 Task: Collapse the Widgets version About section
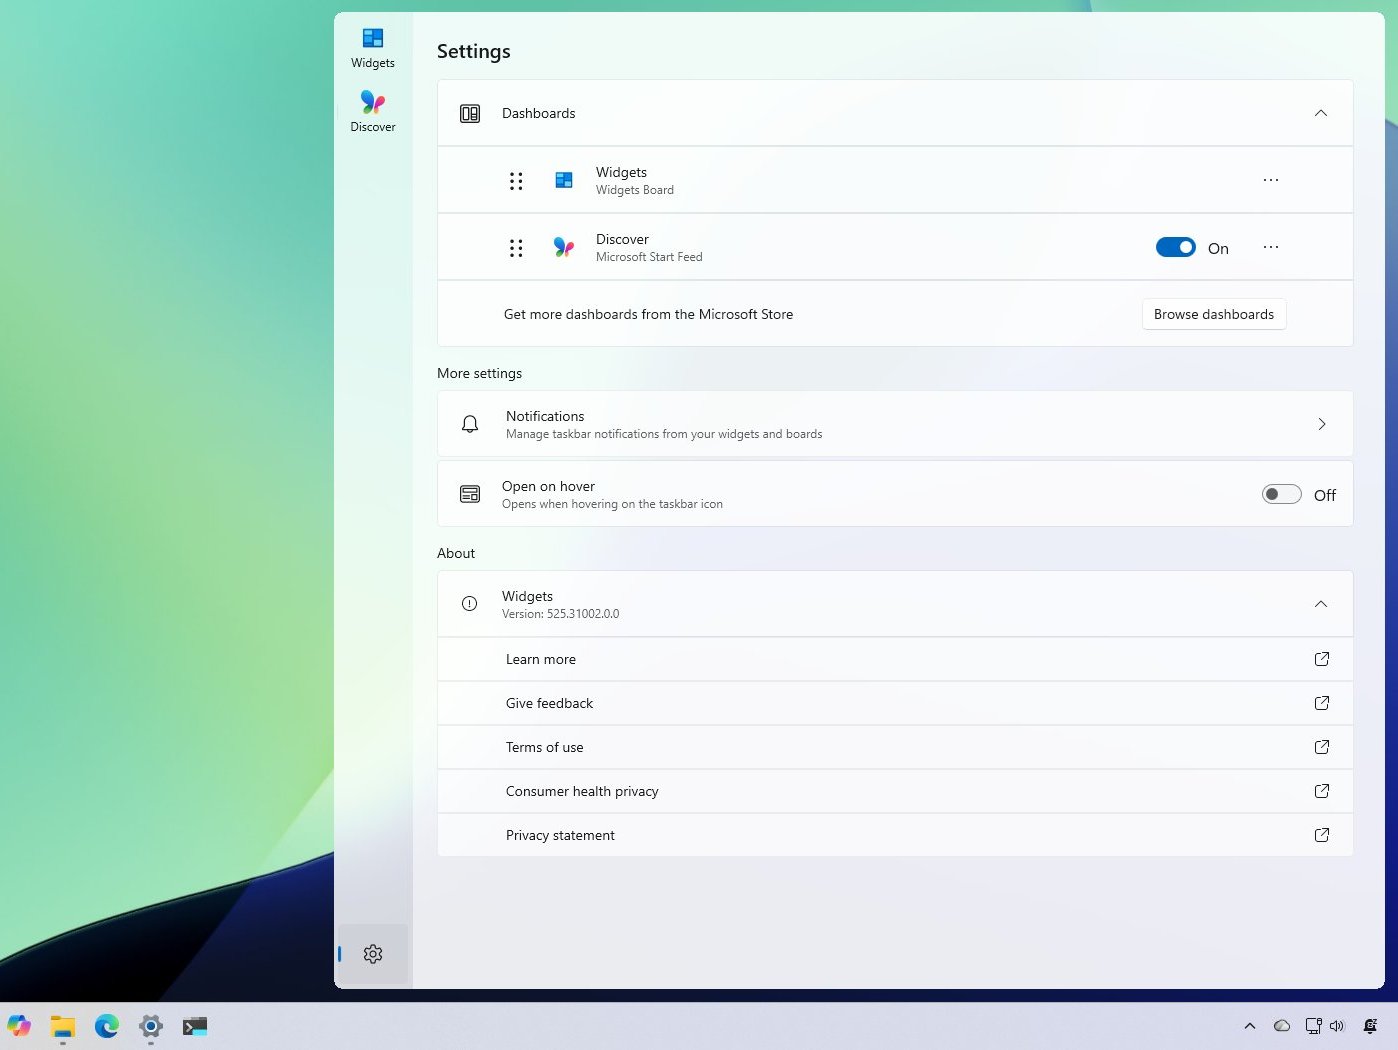coord(1321,604)
